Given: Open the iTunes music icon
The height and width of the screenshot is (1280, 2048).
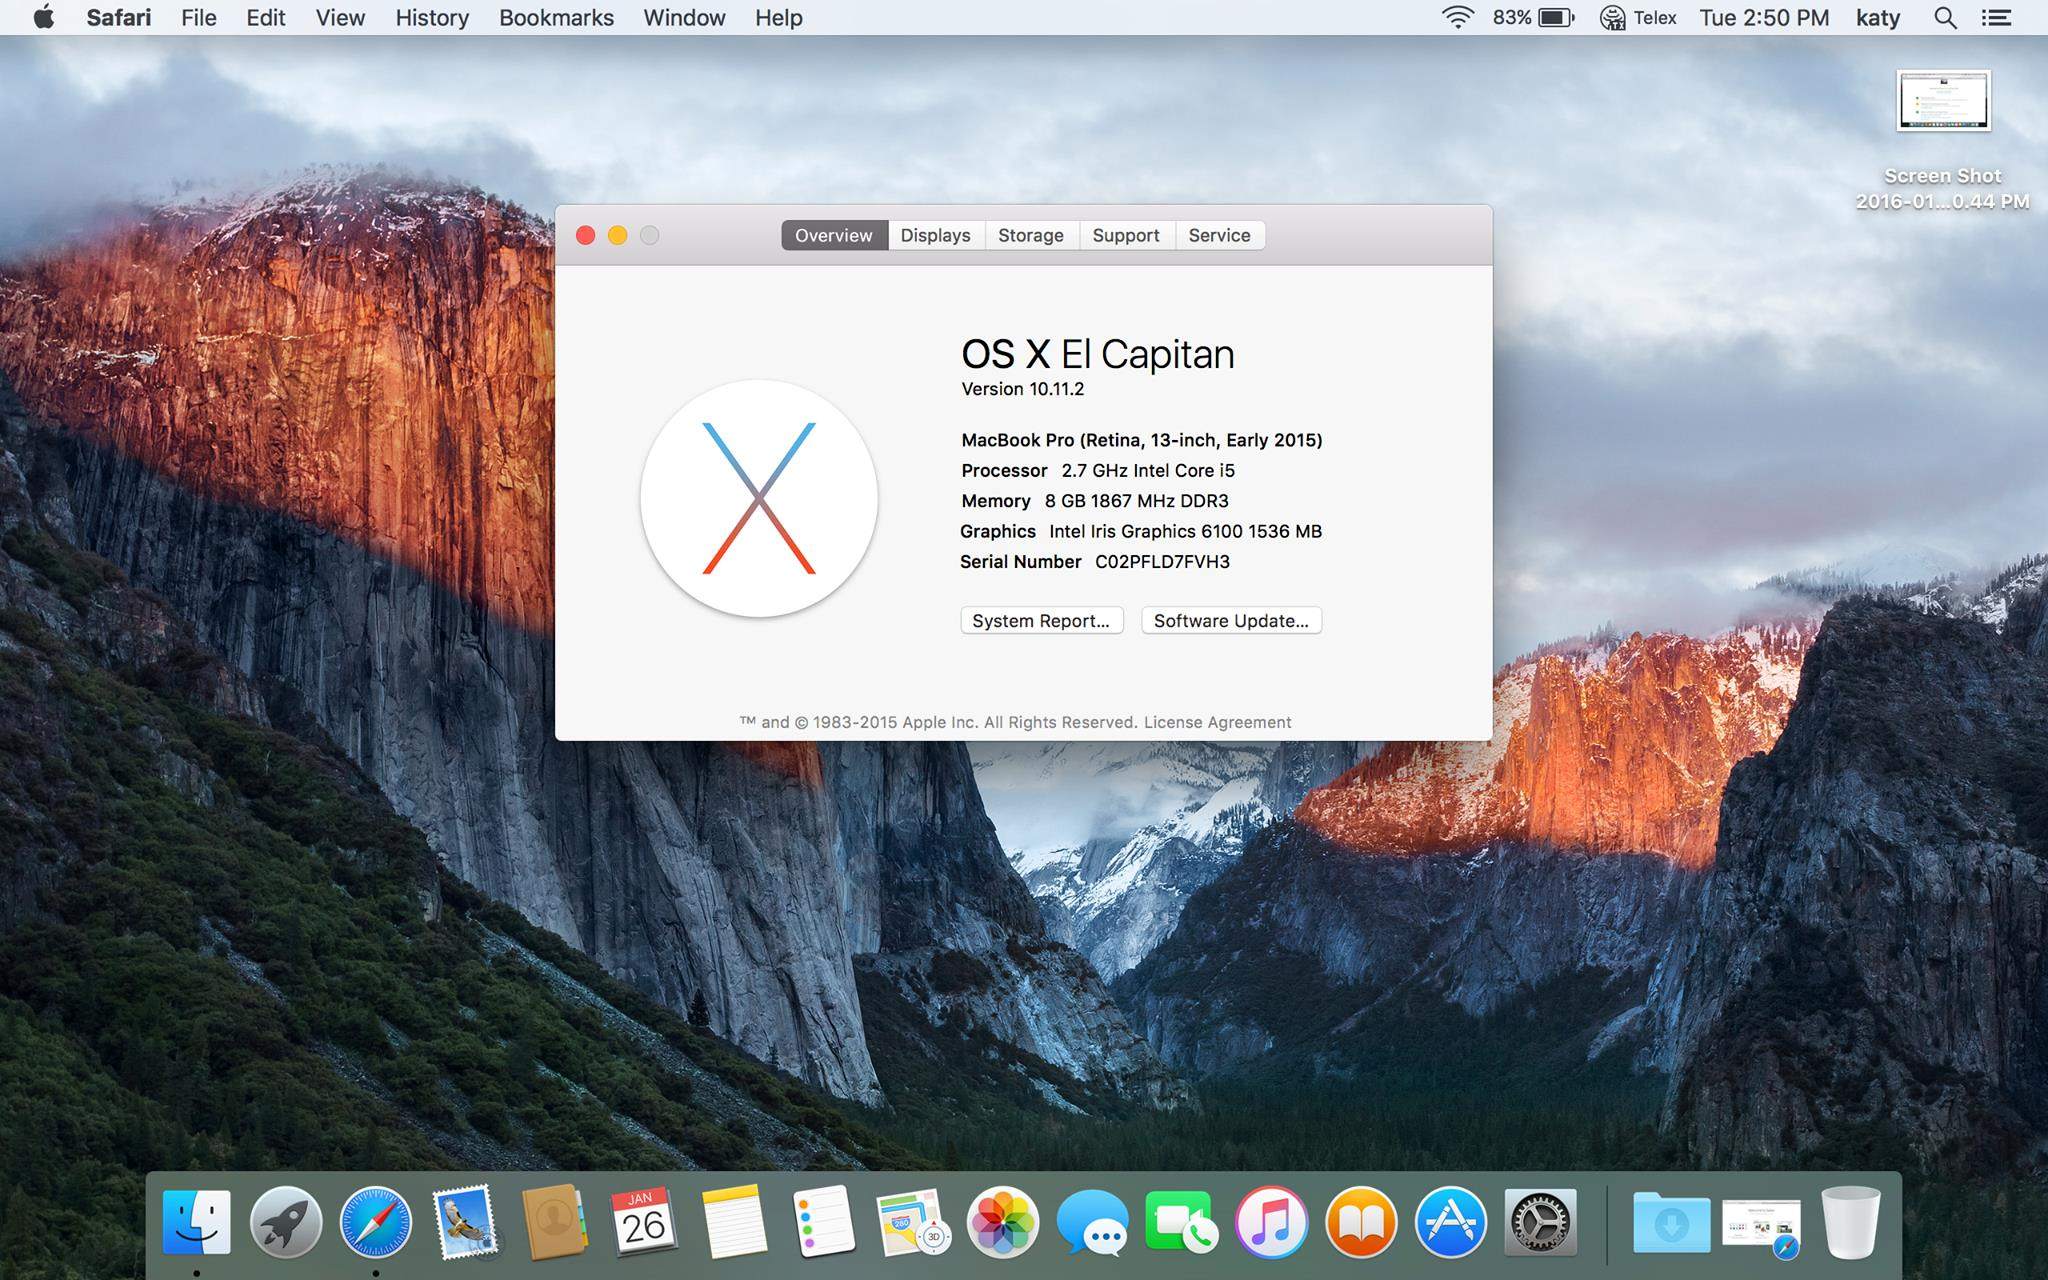Looking at the screenshot, I should [1271, 1222].
